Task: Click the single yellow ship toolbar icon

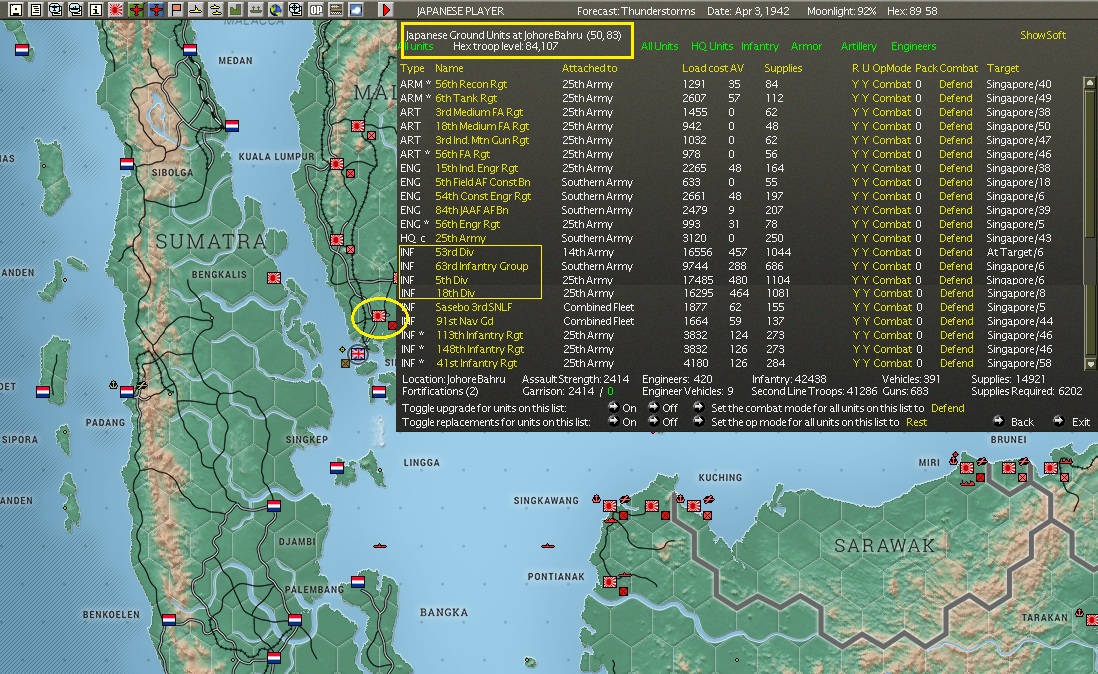Action: (196, 10)
